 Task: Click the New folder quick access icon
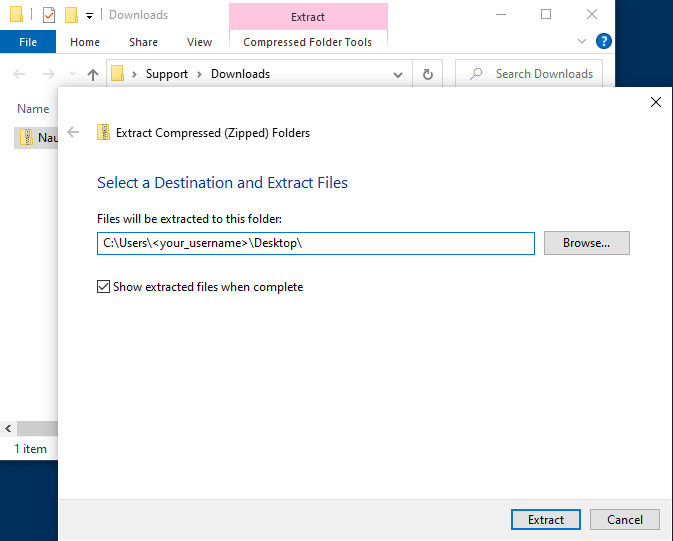pyautogui.click(x=71, y=15)
